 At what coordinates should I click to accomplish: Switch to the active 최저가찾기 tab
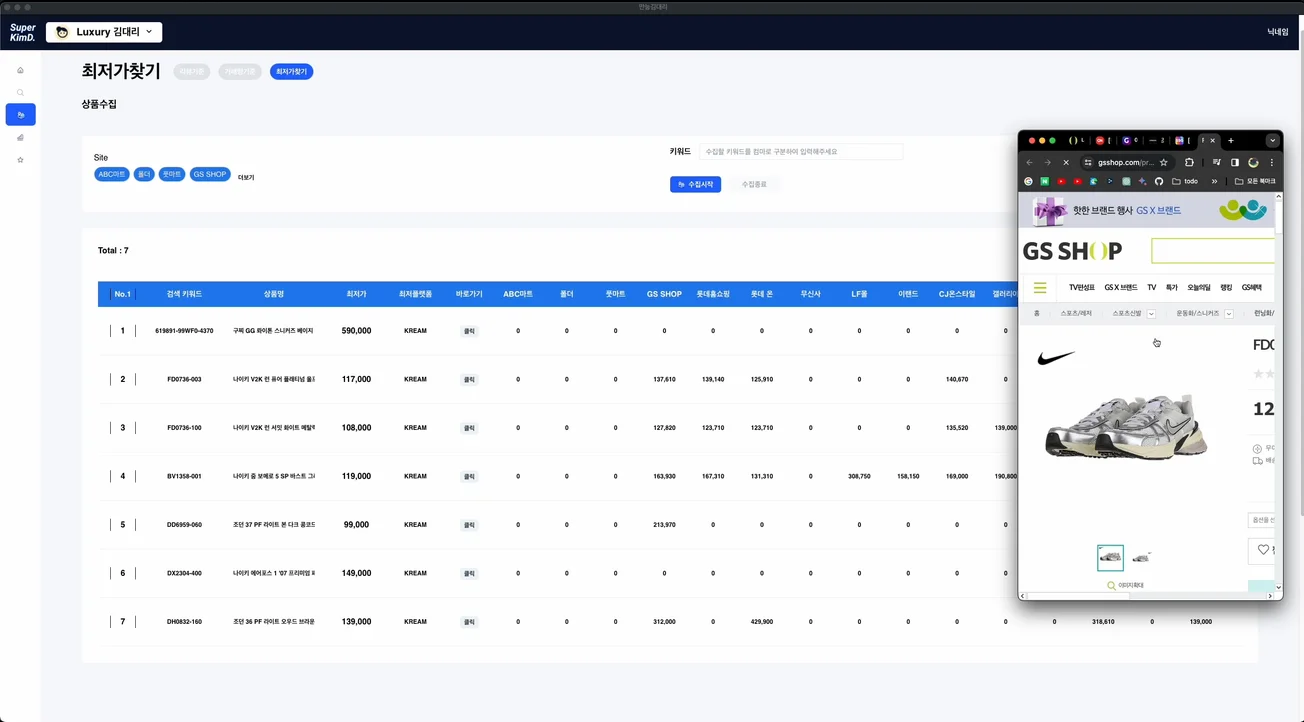click(291, 72)
